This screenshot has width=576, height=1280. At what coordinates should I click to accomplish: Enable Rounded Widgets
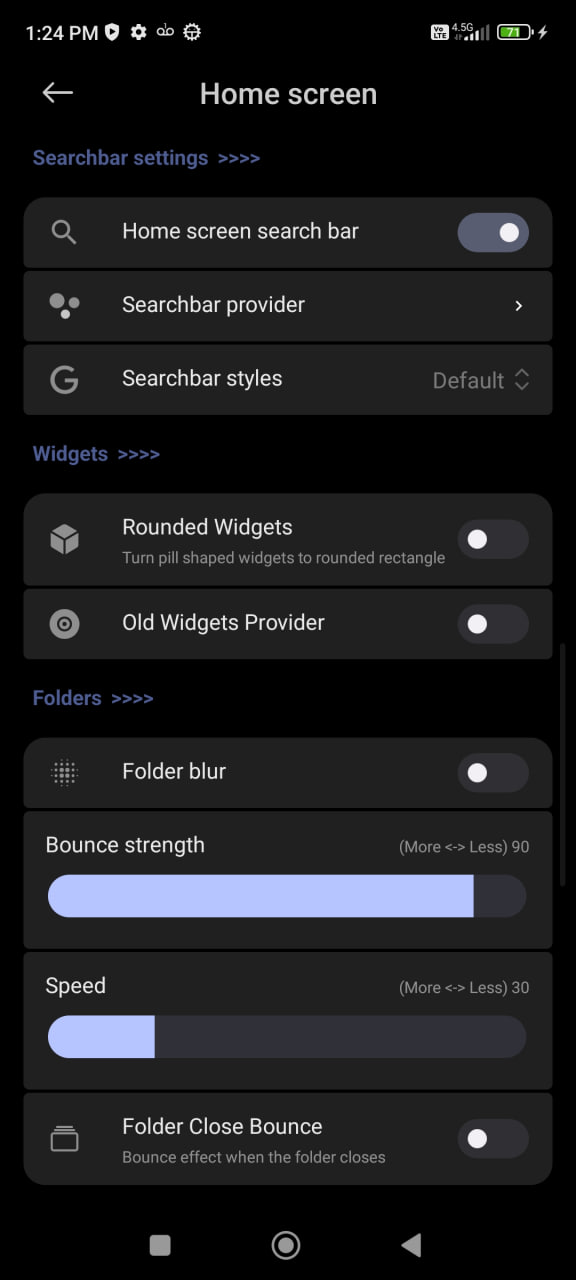click(493, 539)
